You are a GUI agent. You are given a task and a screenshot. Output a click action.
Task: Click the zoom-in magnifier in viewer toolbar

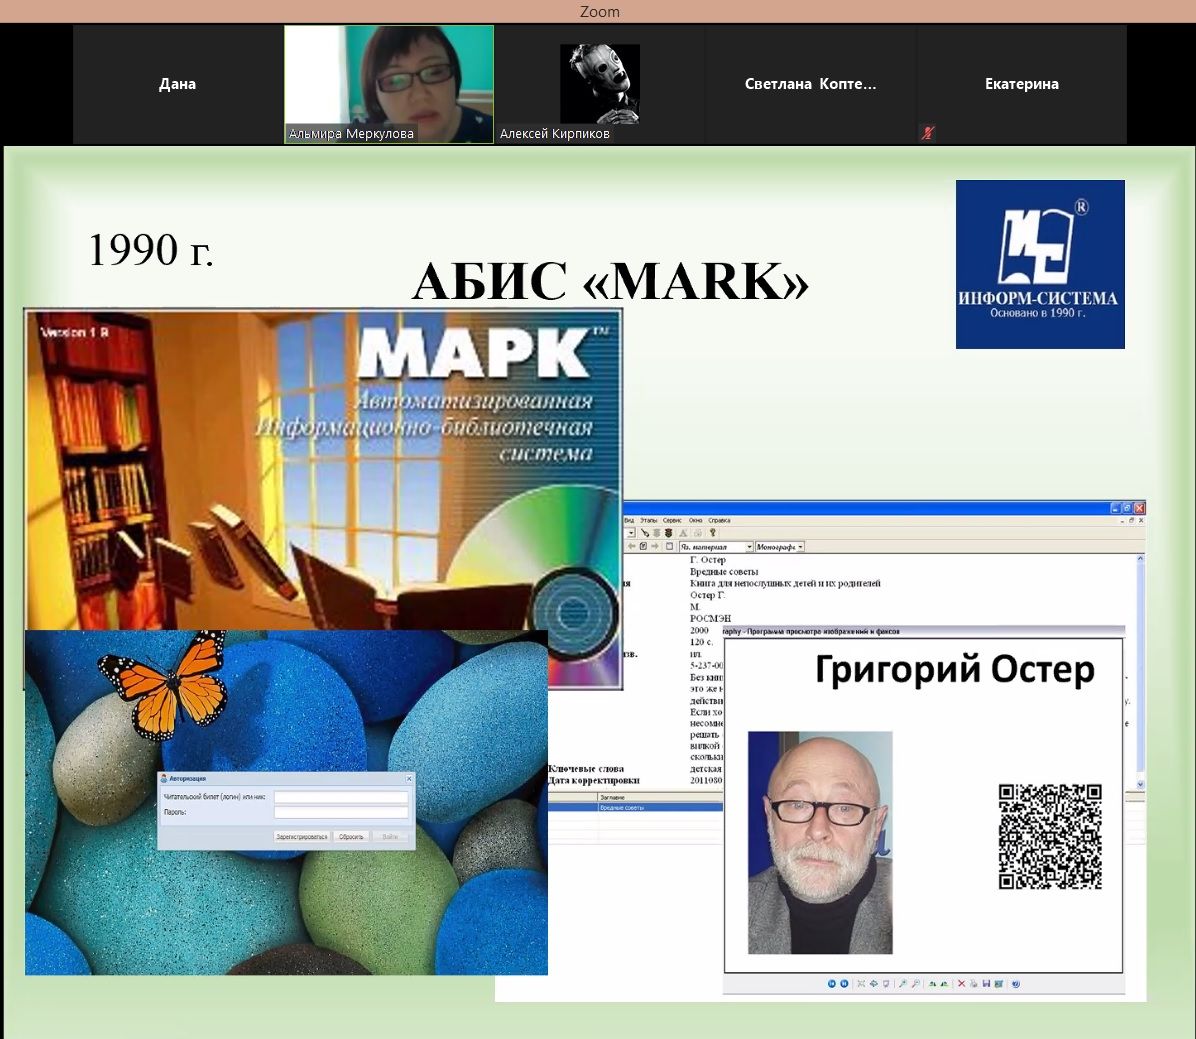pyautogui.click(x=903, y=984)
